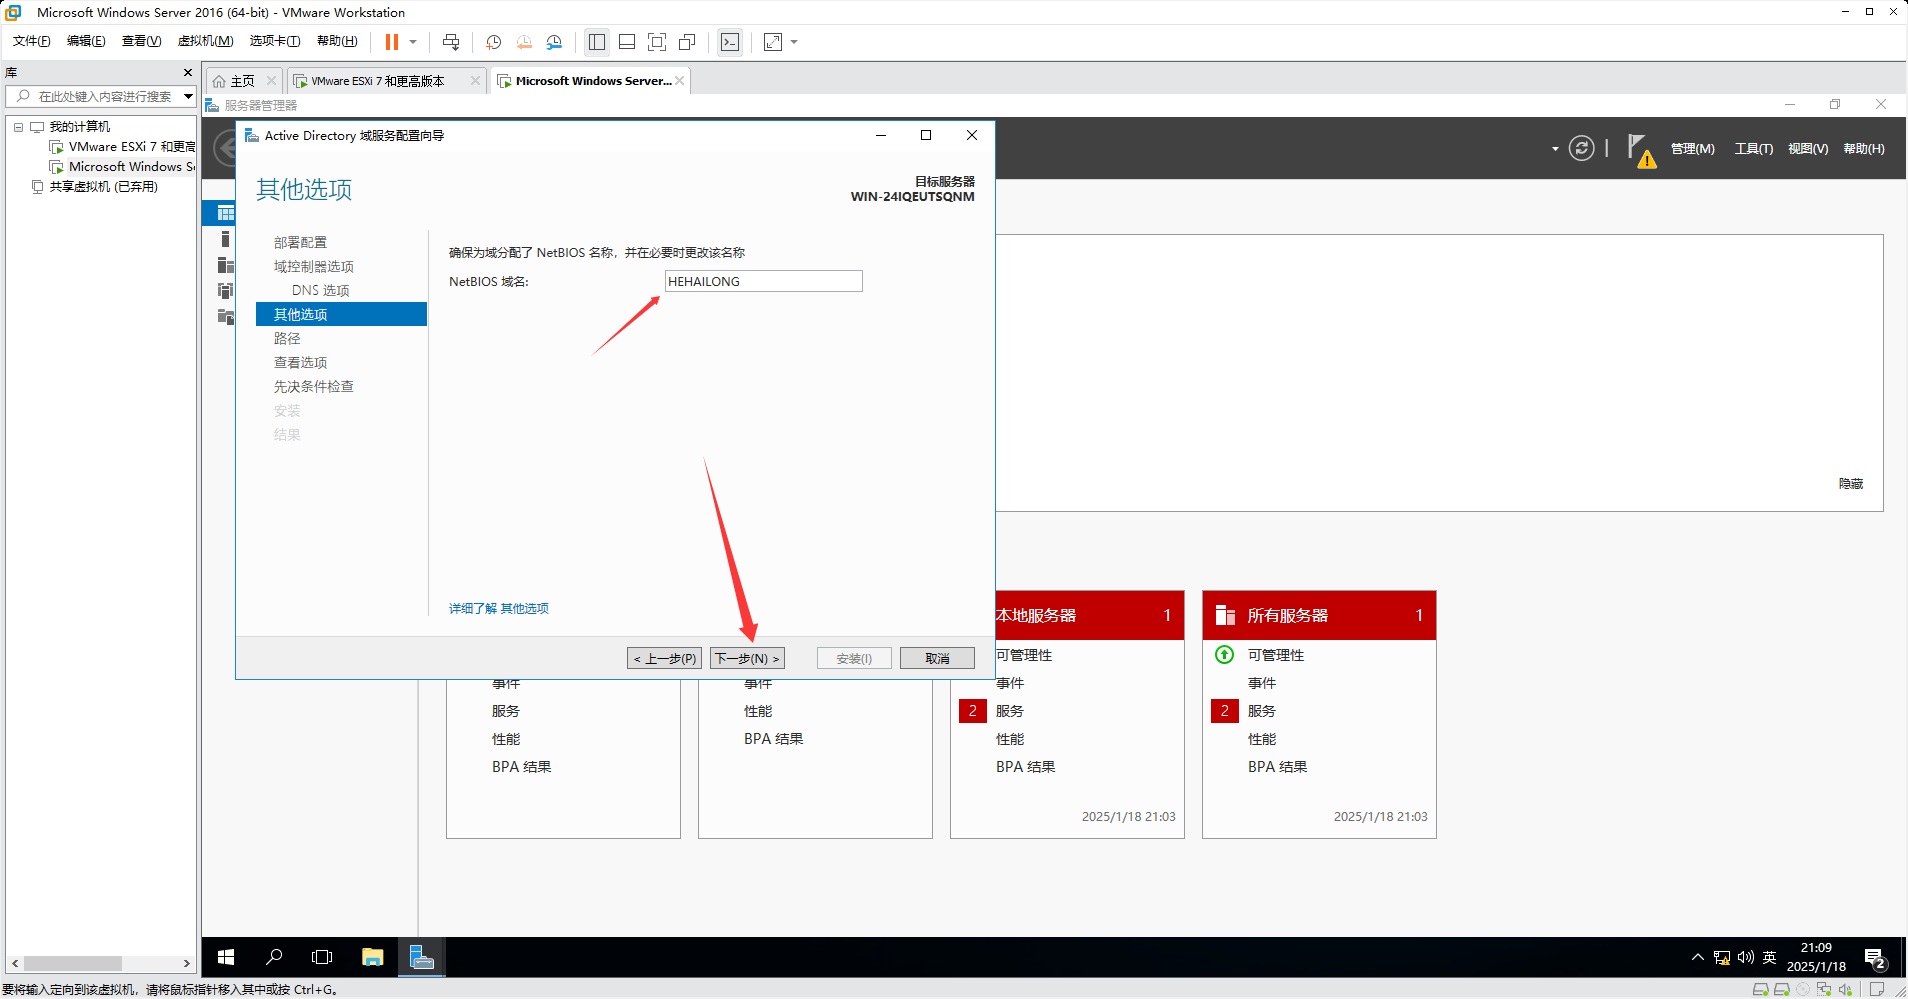The image size is (1908, 999).
Task: Expand the library search filter dropdown
Action: click(188, 96)
